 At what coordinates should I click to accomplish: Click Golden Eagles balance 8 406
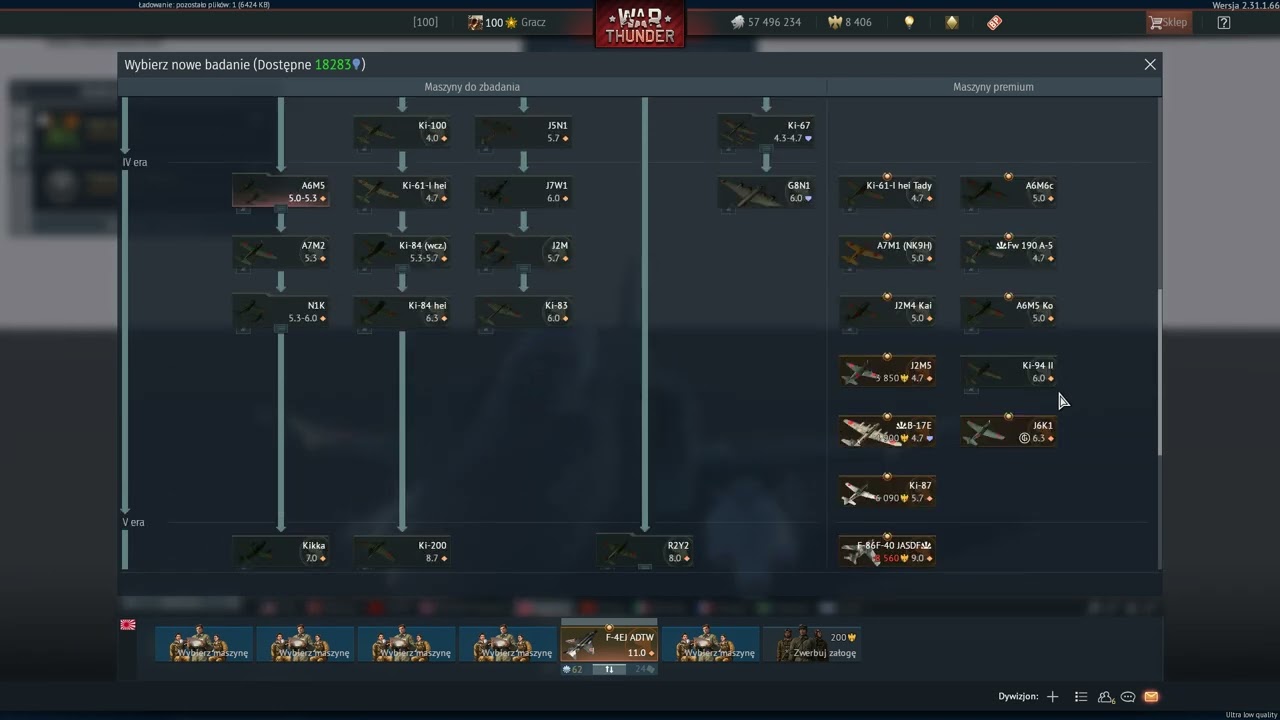coord(850,22)
